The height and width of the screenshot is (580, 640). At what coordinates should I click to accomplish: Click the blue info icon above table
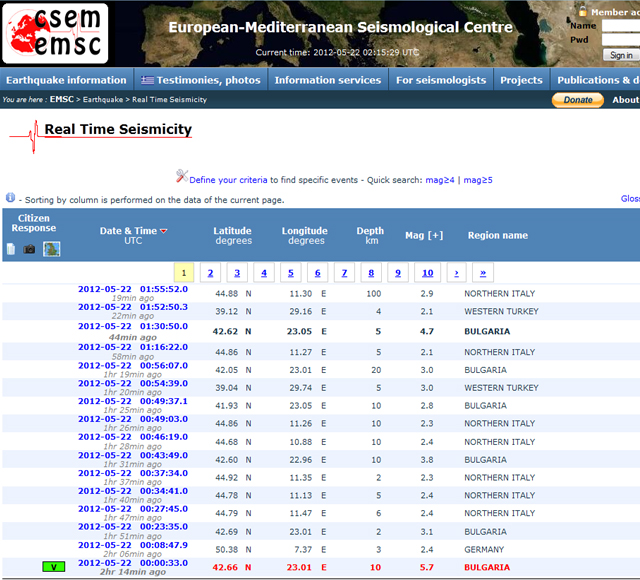tap(10, 199)
